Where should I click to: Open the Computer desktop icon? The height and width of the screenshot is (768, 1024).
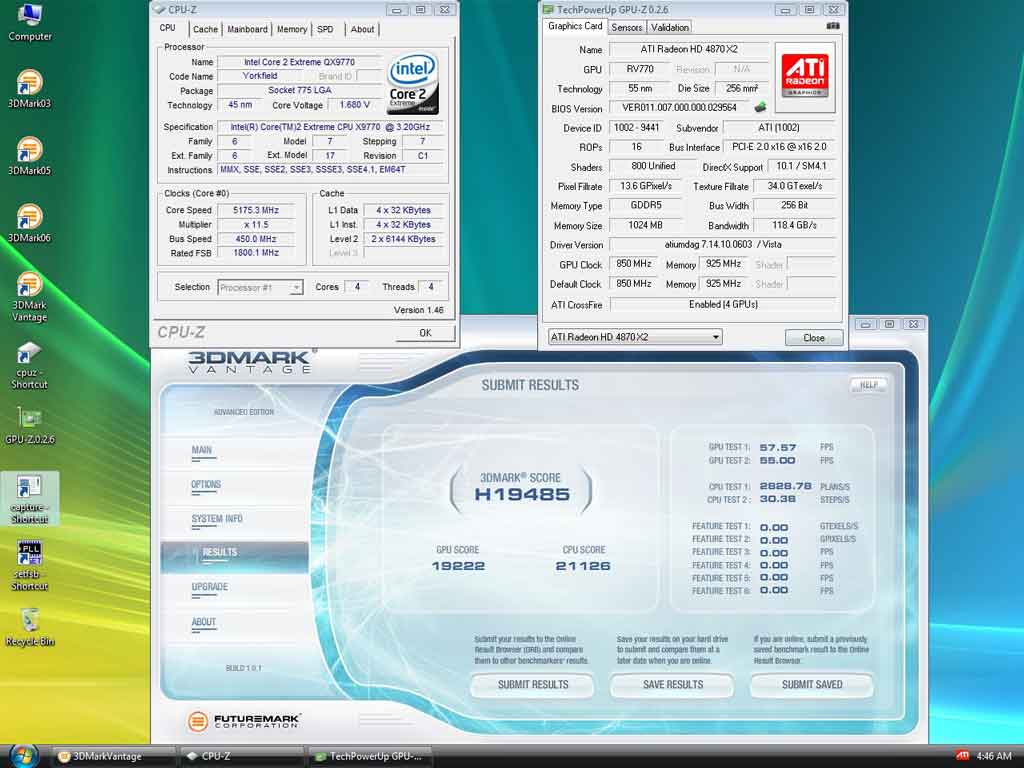coord(29,23)
